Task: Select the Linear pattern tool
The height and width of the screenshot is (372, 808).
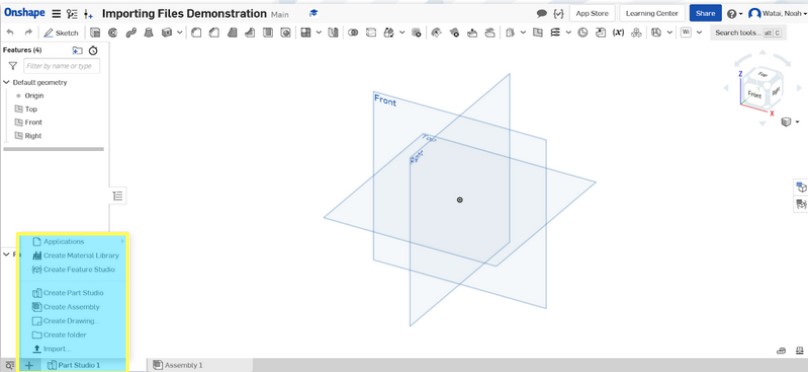Action: pyautogui.click(x=306, y=32)
